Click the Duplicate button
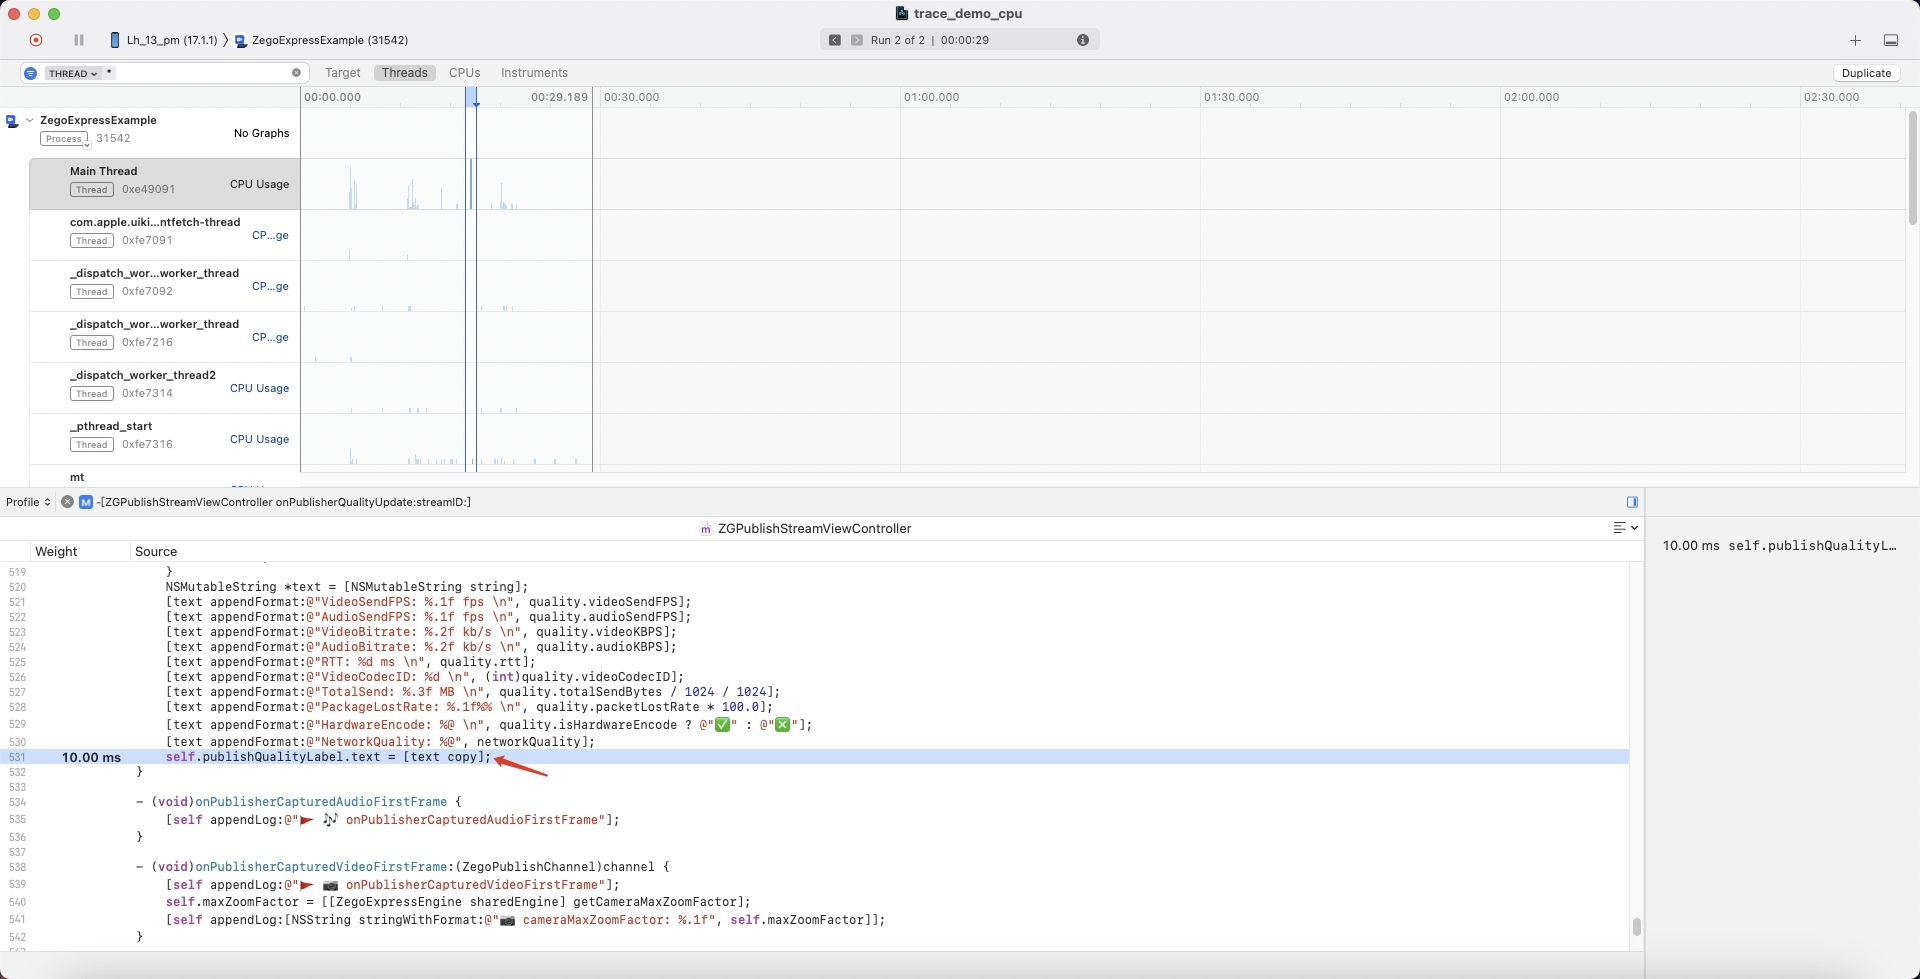 [1866, 72]
